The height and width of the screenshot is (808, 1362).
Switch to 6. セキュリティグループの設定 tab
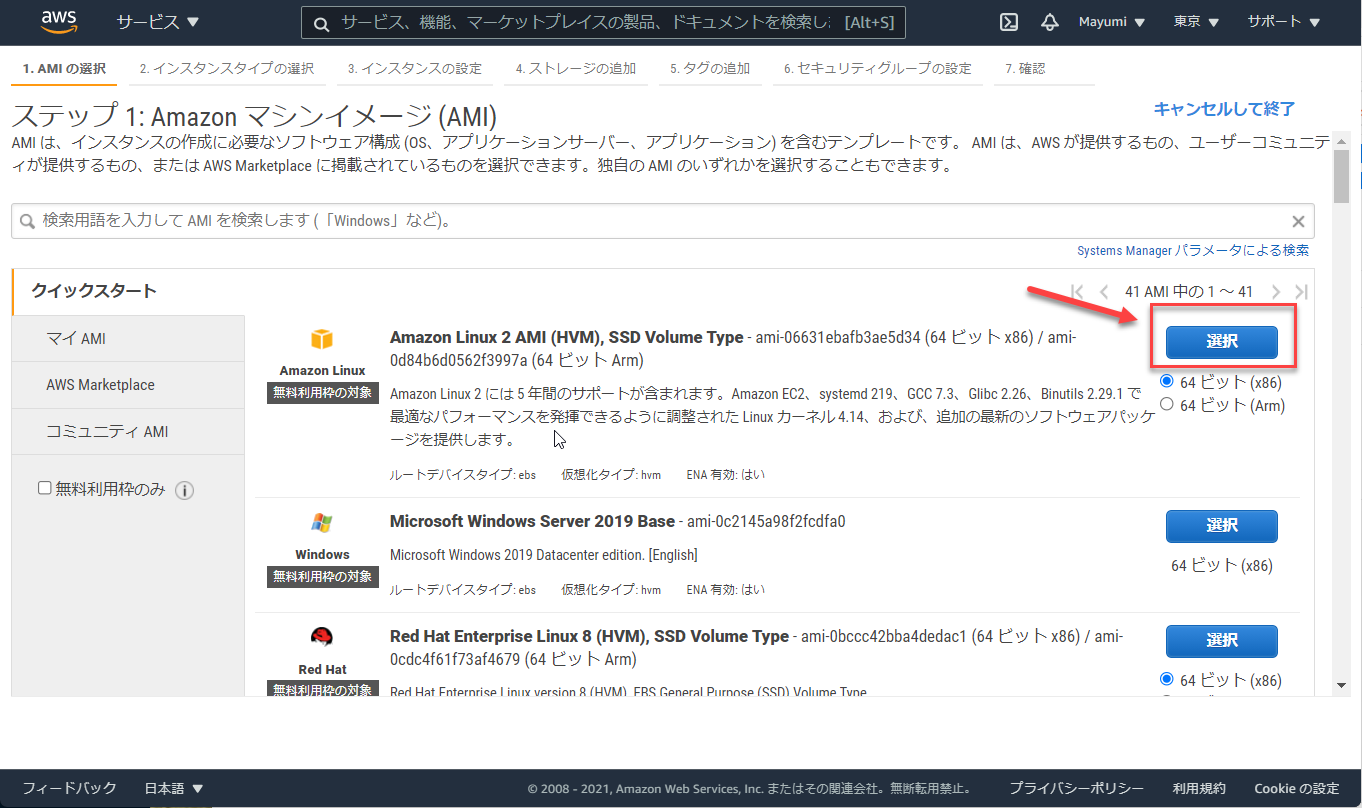[878, 69]
